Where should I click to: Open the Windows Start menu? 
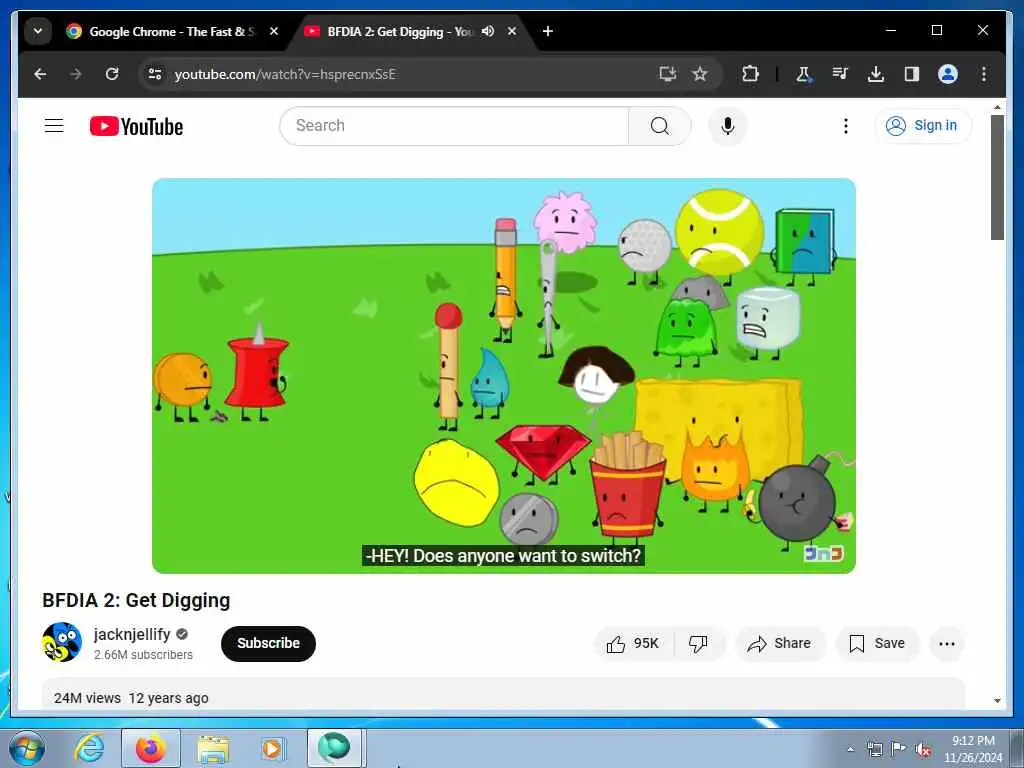26,748
